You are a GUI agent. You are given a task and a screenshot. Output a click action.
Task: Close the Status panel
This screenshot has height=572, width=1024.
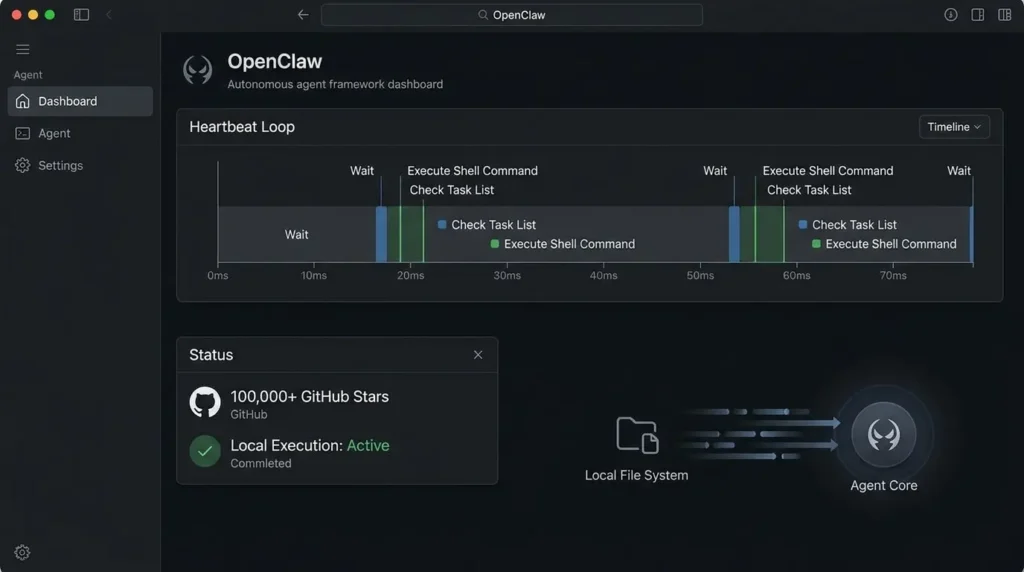tap(478, 355)
